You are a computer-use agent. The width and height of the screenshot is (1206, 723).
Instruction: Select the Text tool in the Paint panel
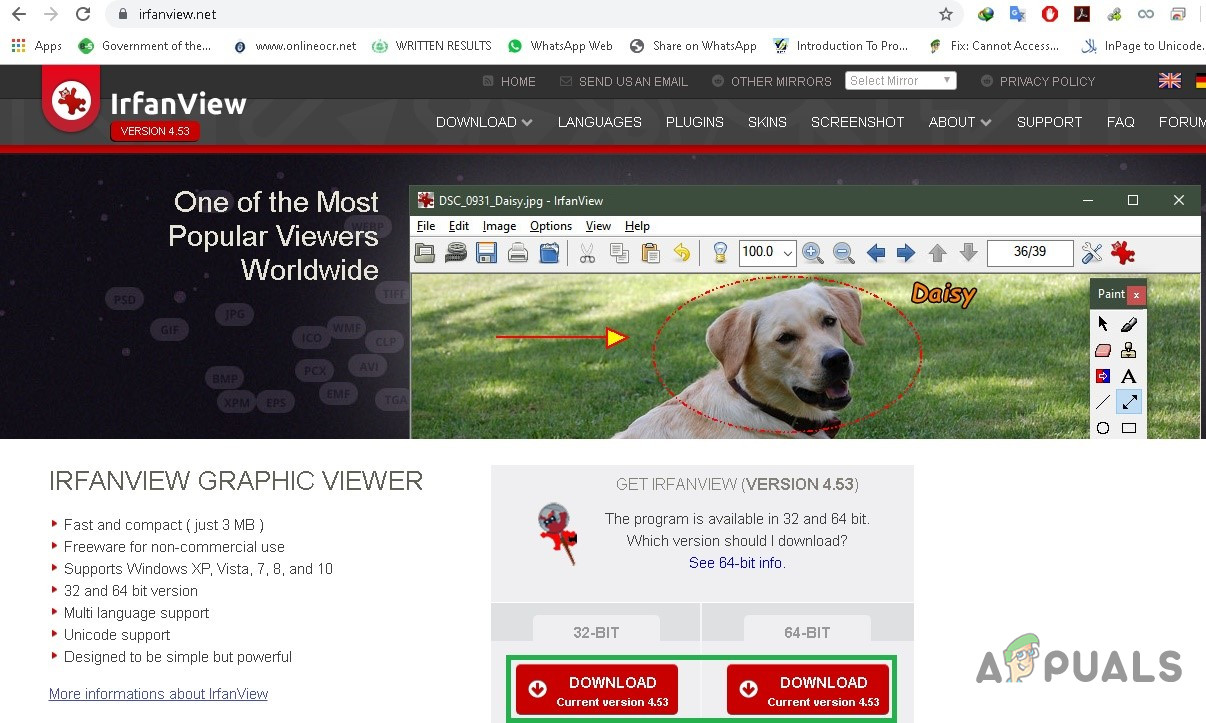point(1129,376)
